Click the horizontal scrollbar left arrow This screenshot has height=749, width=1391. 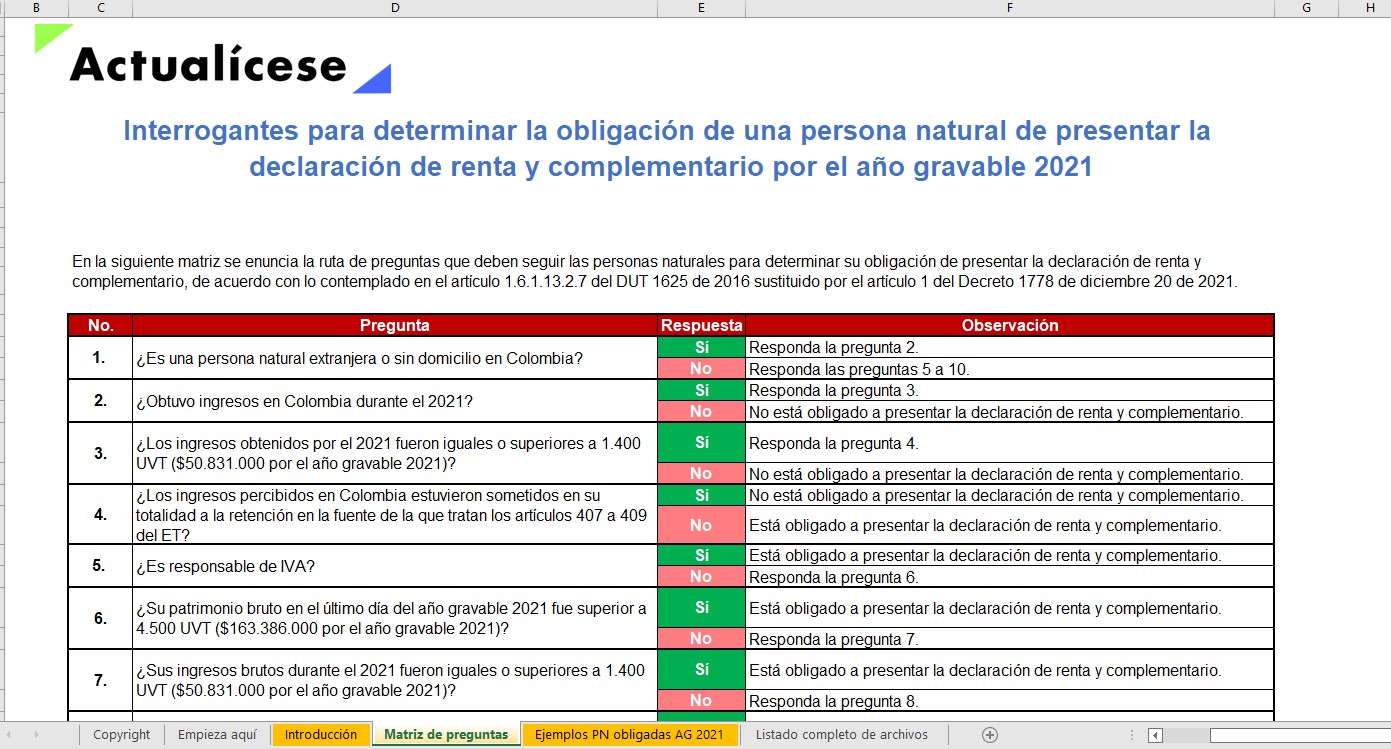[x=1155, y=735]
